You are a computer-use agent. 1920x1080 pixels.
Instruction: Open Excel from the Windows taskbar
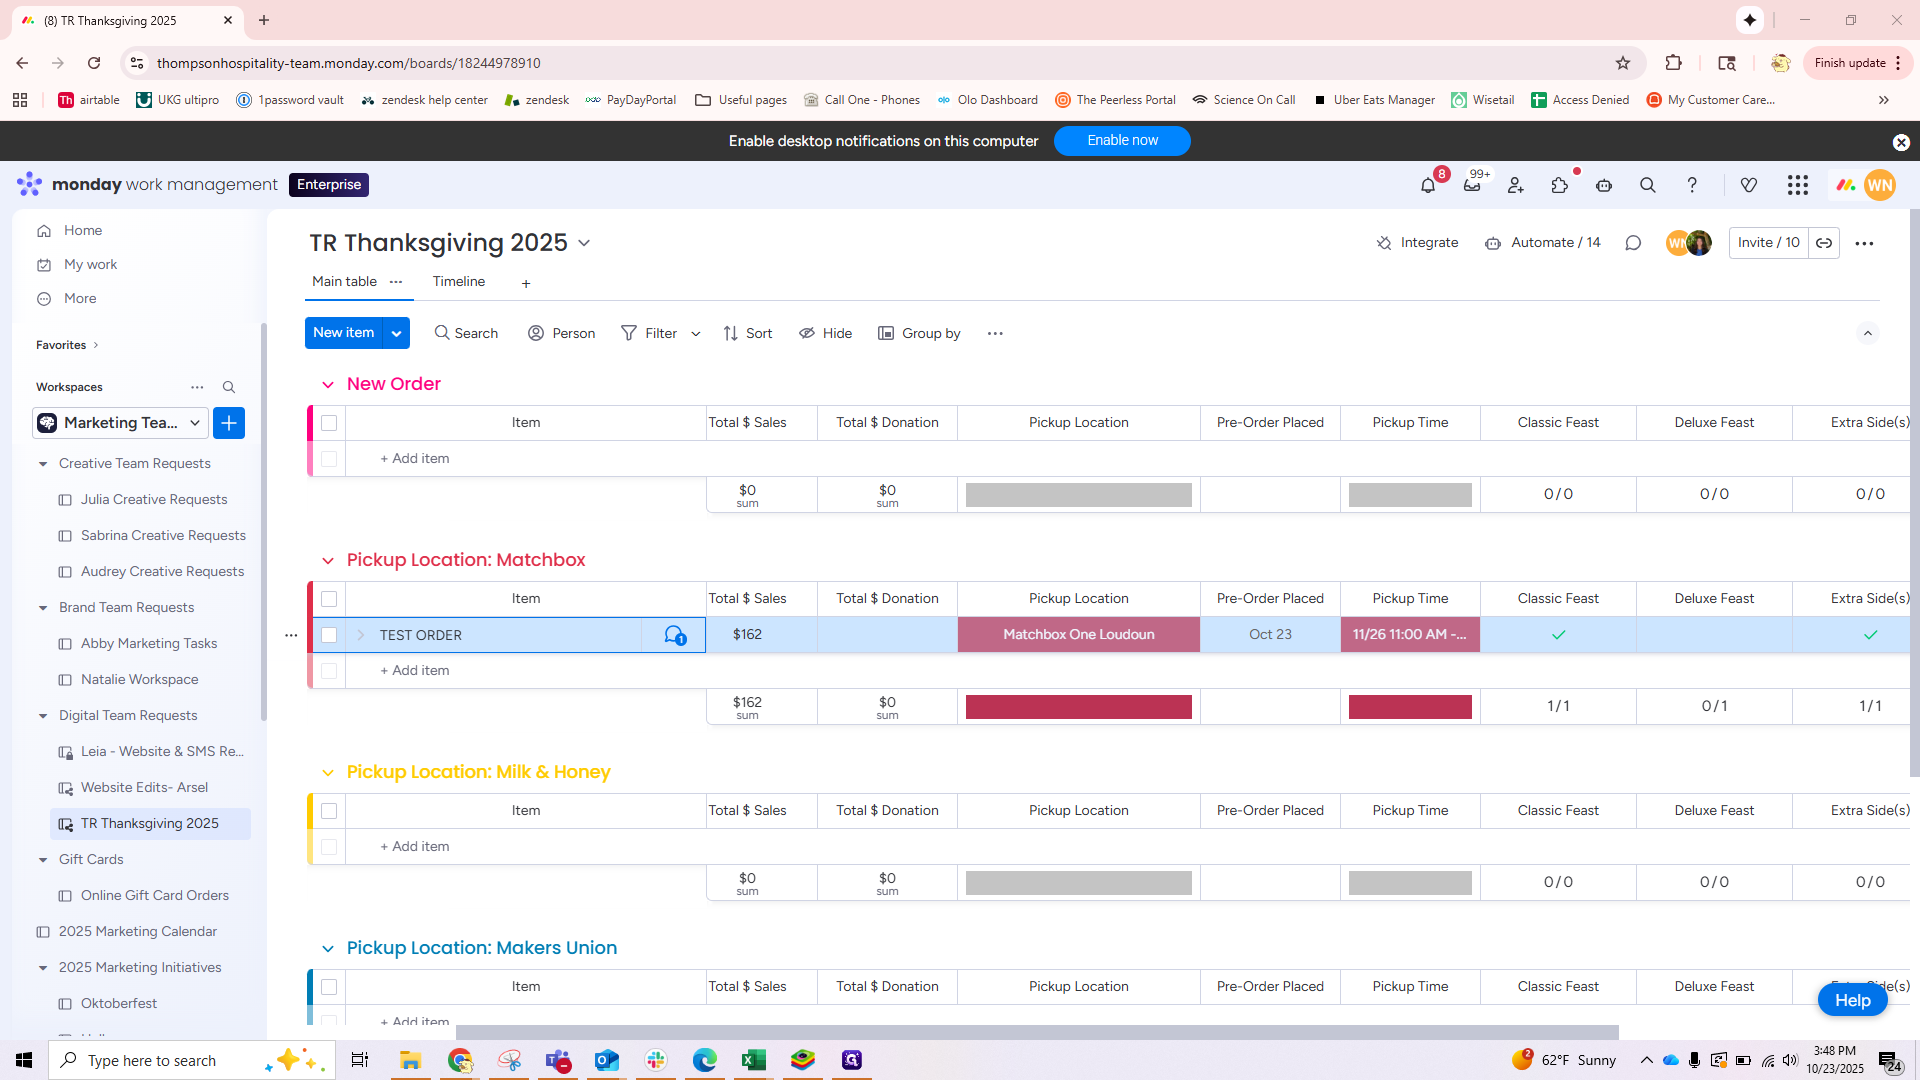tap(754, 1060)
